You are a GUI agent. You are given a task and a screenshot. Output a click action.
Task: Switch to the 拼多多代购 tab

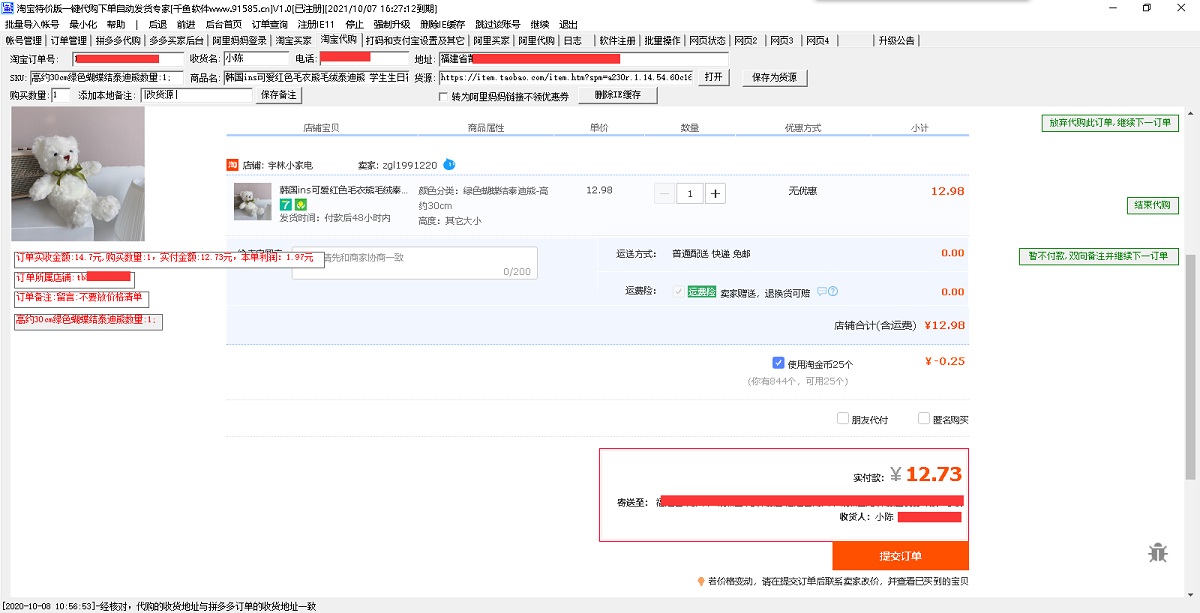(118, 41)
